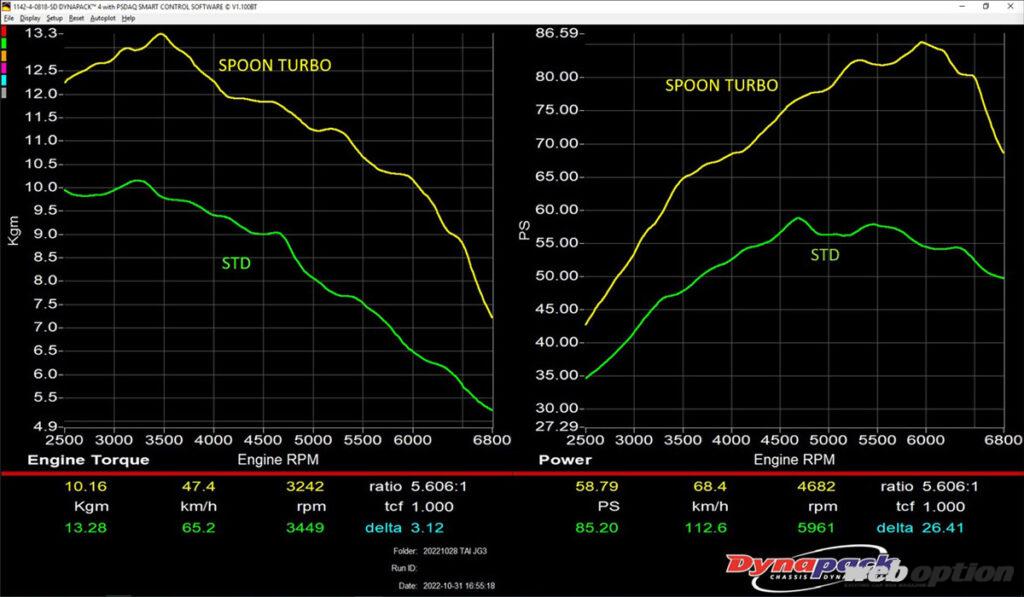Click the Power graph title

(565, 460)
